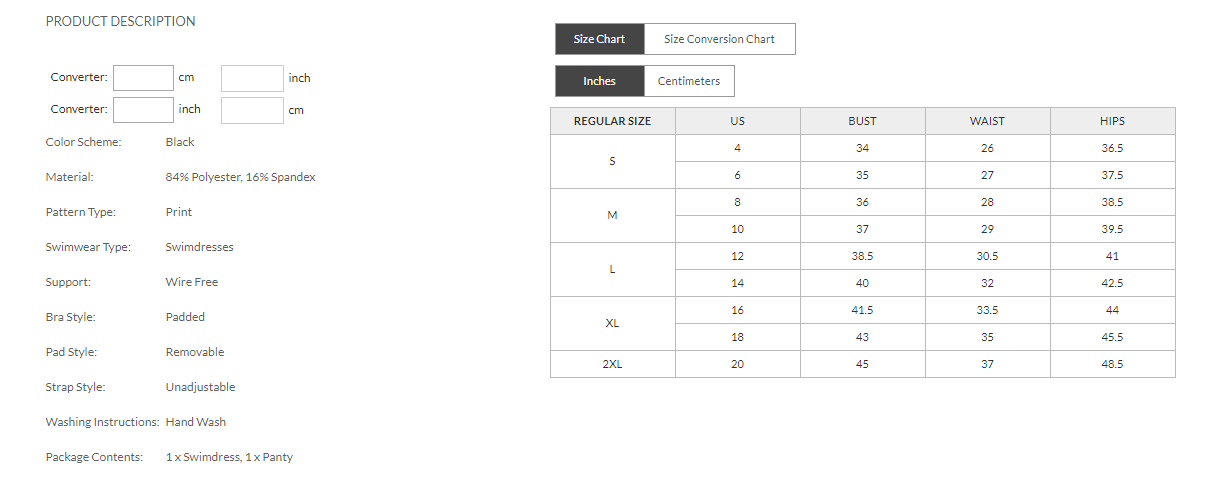
Task: Click the cm field in the second converter row
Action: coord(252,110)
